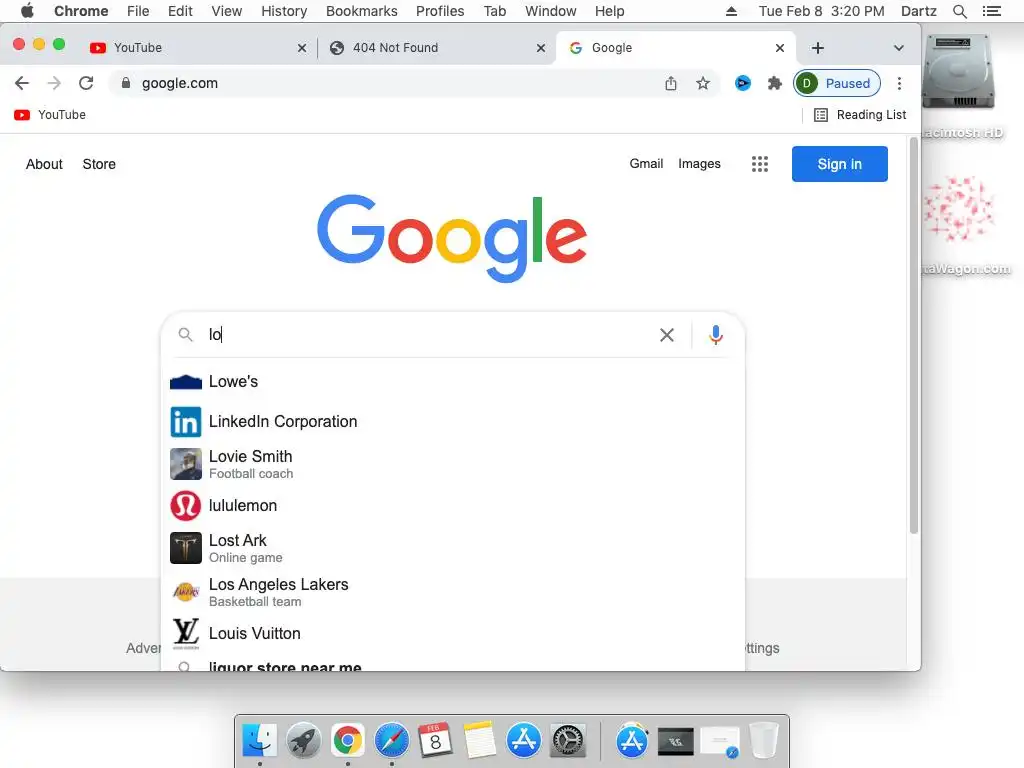Open the YouTube bookmark
Image resolution: width=1024 pixels, height=768 pixels.
(x=50, y=115)
